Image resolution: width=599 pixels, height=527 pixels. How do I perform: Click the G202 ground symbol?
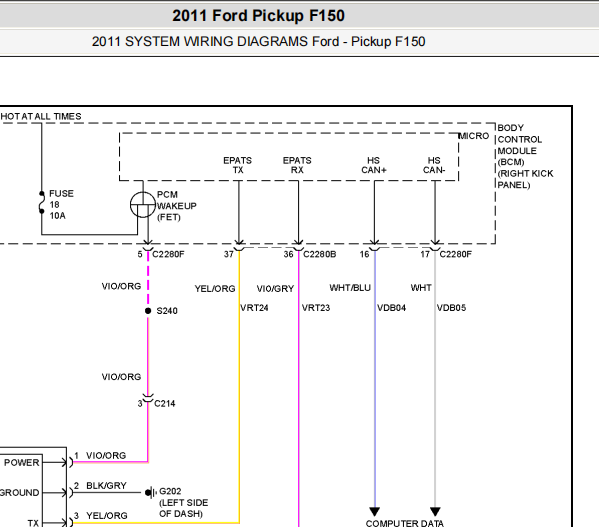[151, 493]
